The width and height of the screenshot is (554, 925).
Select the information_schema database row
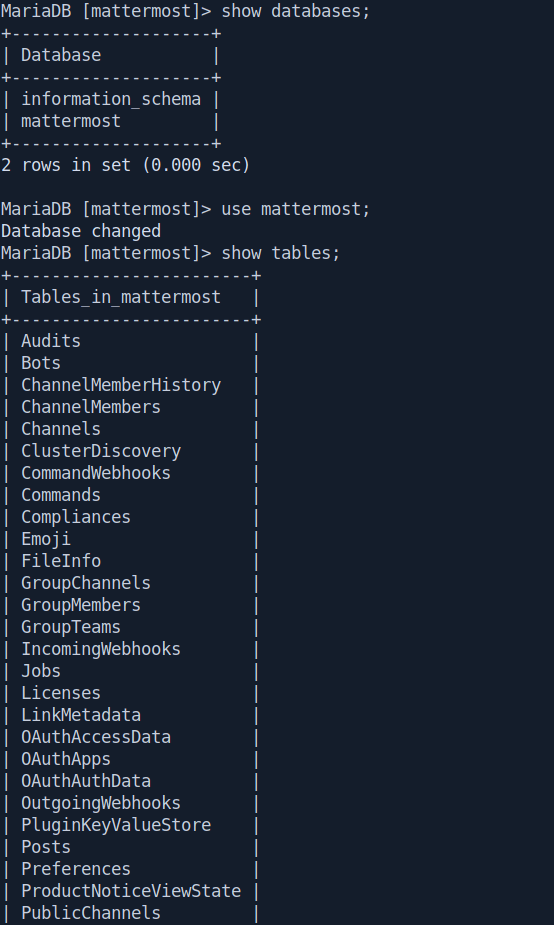111,99
